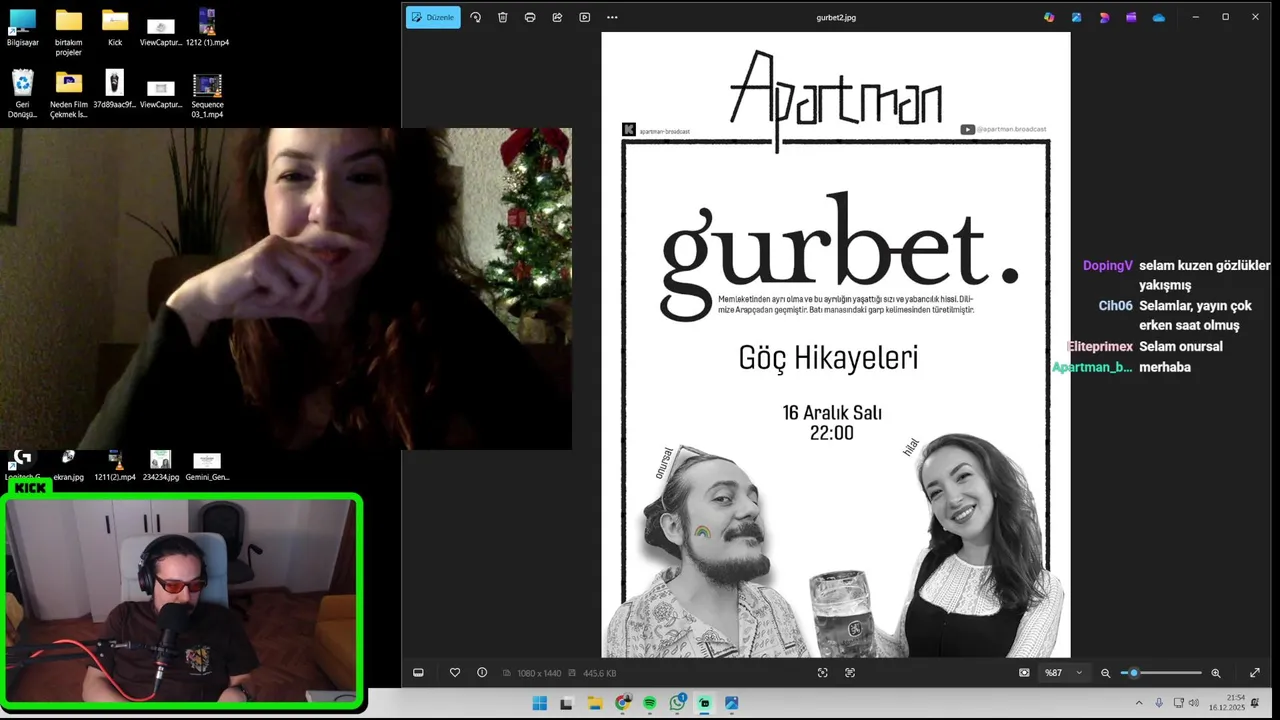Share the photo via the share icon
This screenshot has height=720, width=1280.
[x=557, y=17]
